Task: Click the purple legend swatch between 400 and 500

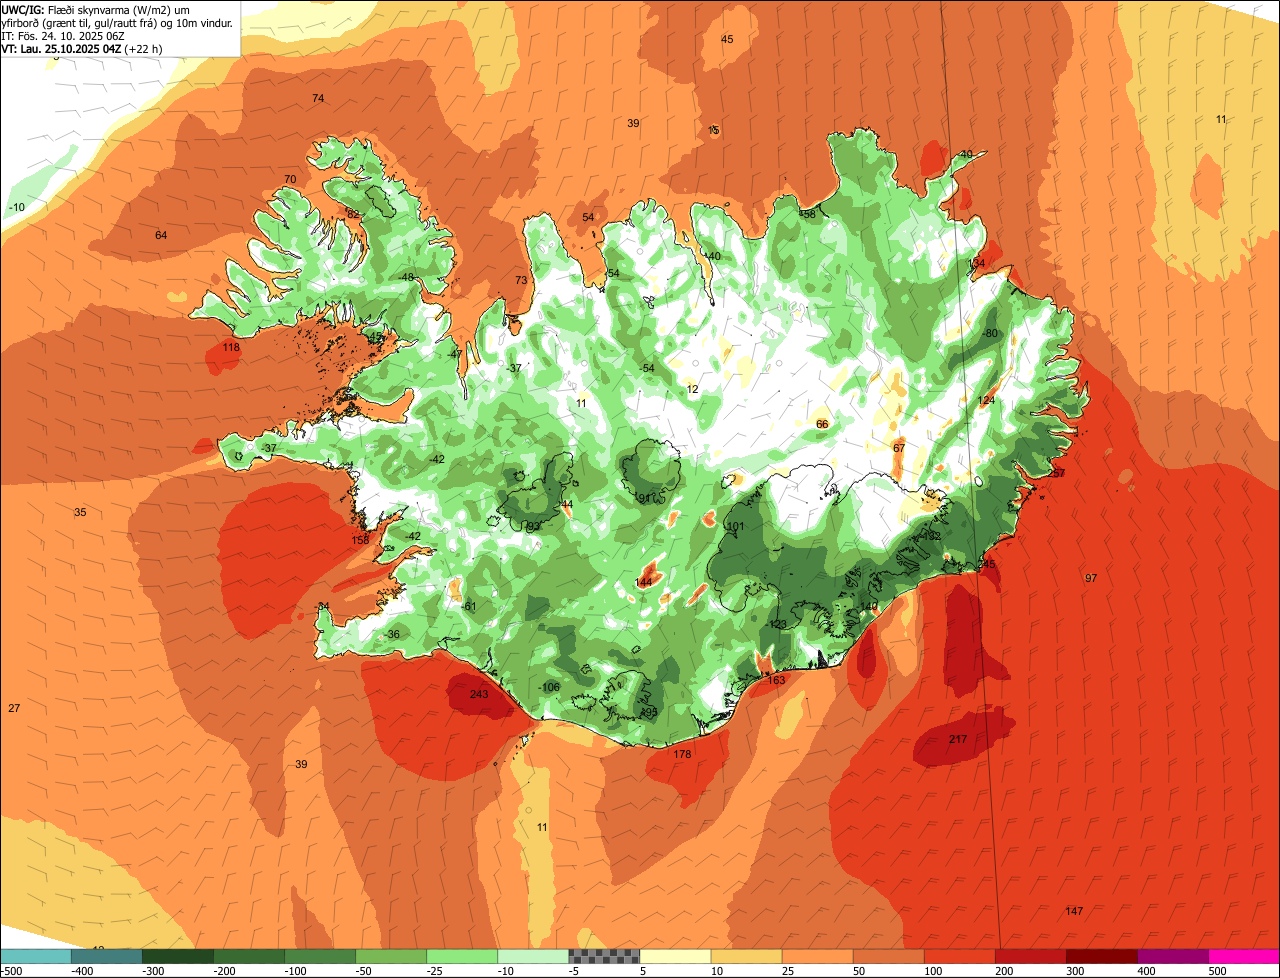Action: coord(1173,957)
